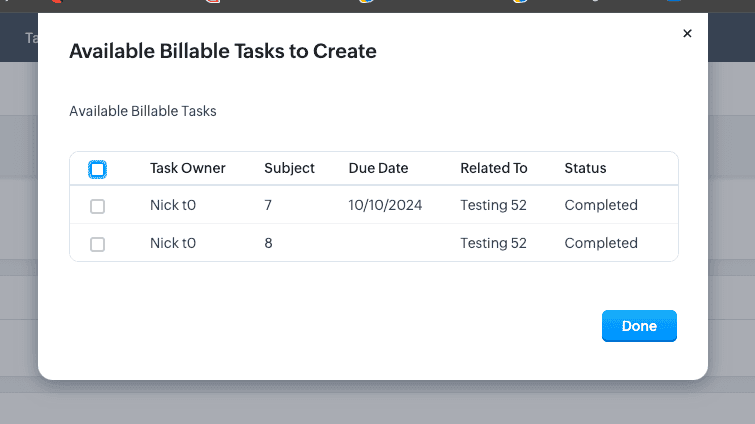755x424 pixels.
Task: Click the Subject column header
Action: click(x=289, y=168)
